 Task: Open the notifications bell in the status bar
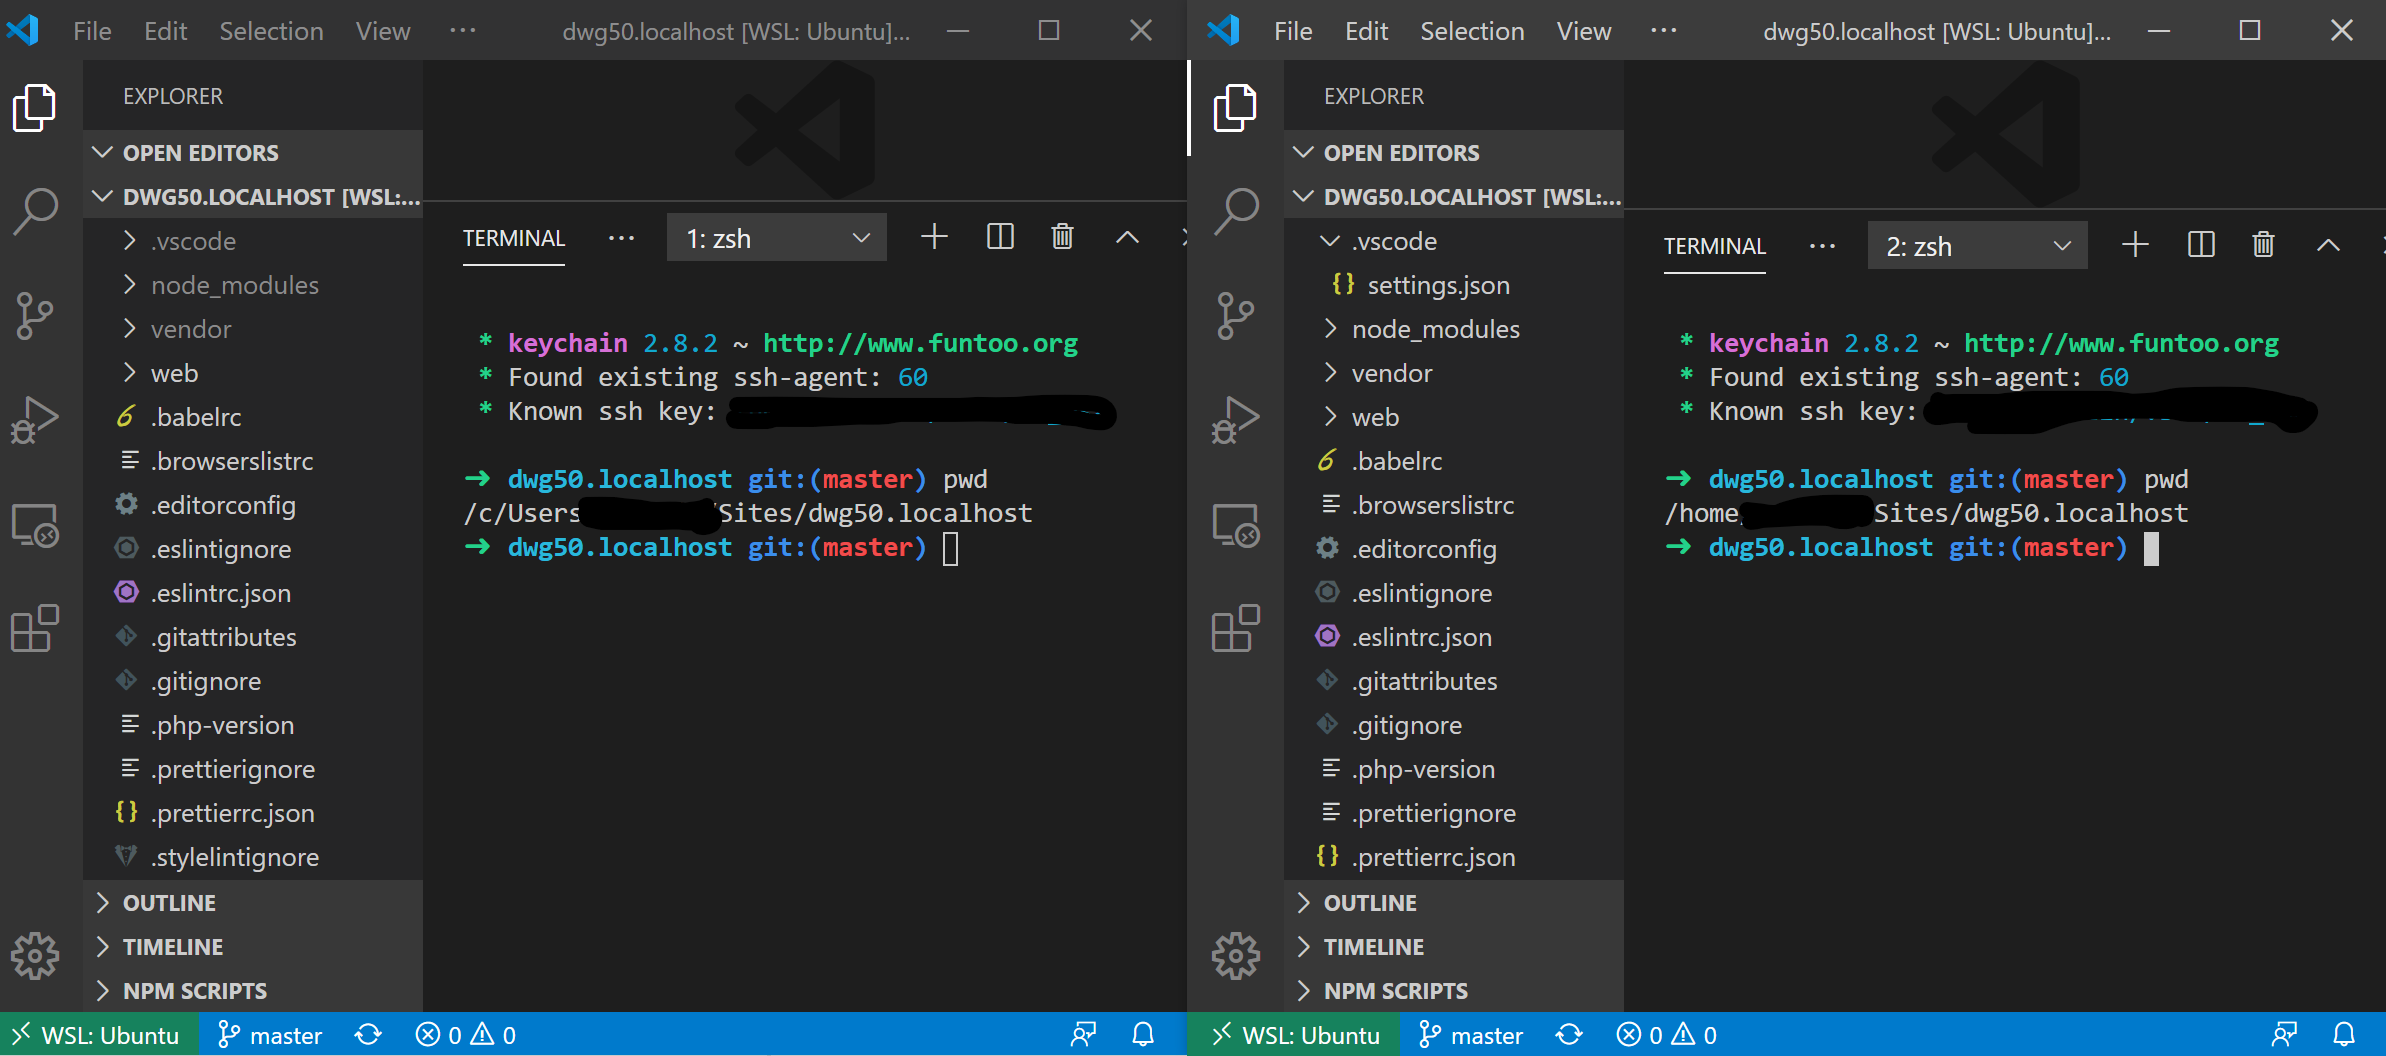point(1143,1034)
